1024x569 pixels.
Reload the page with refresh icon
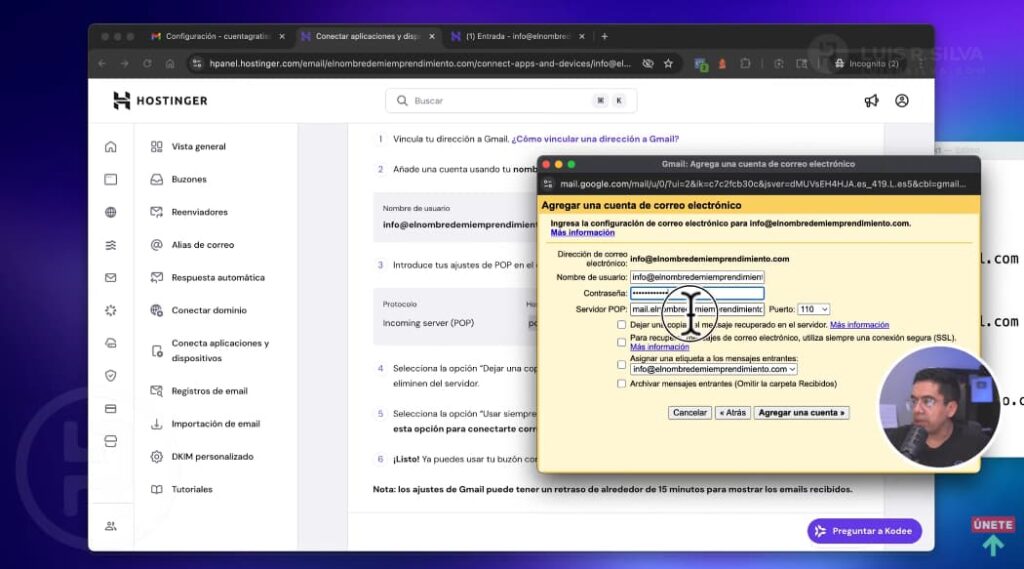coord(147,63)
